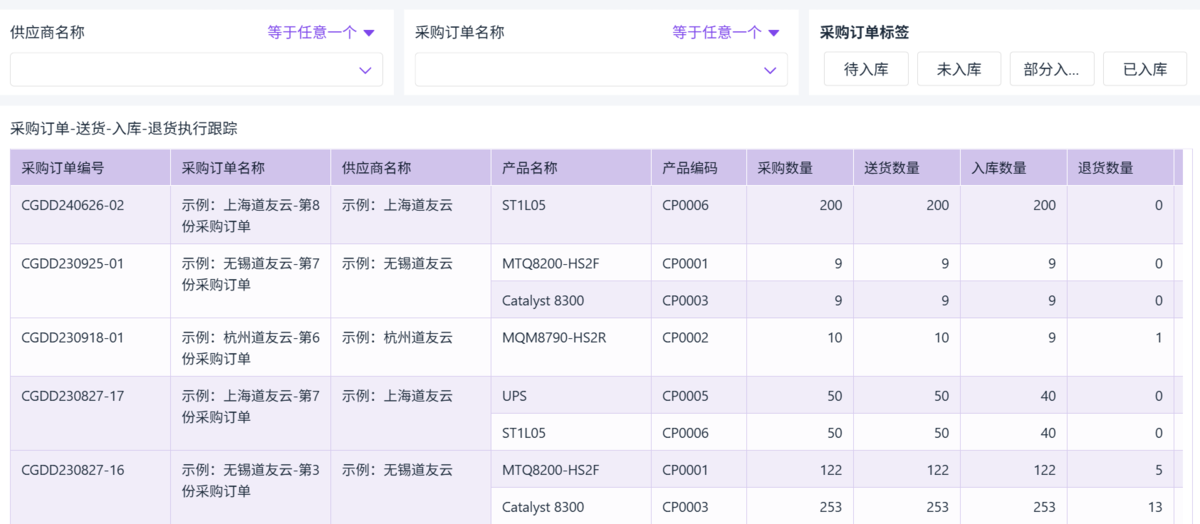The height and width of the screenshot is (524, 1200).
Task: Click order name 示例：上海道友云-第8份采购订单
Action: [251, 215]
